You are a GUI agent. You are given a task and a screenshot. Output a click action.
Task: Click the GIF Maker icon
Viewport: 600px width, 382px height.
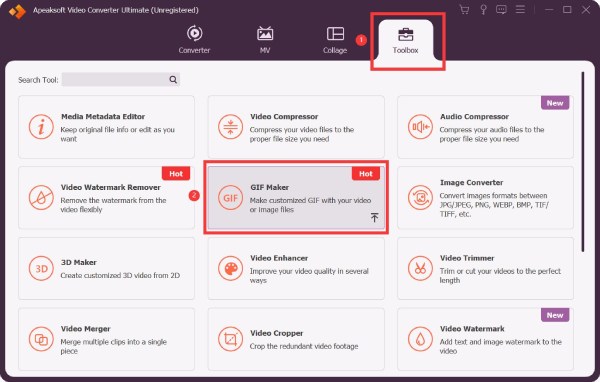click(x=230, y=198)
